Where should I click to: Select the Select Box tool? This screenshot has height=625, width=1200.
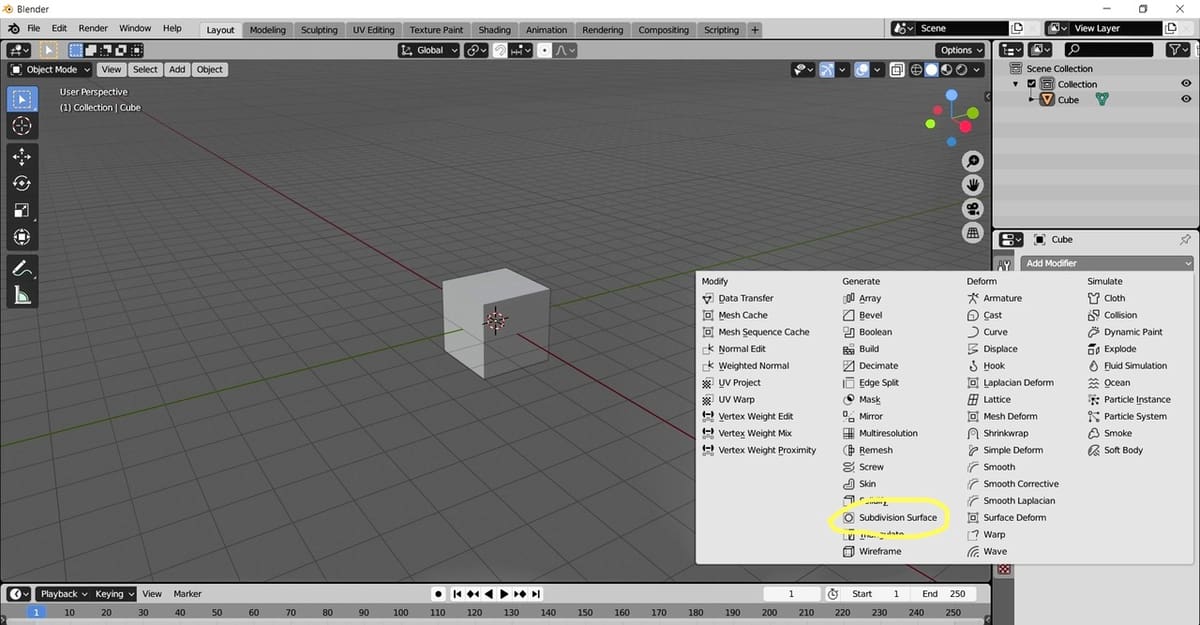coord(22,99)
